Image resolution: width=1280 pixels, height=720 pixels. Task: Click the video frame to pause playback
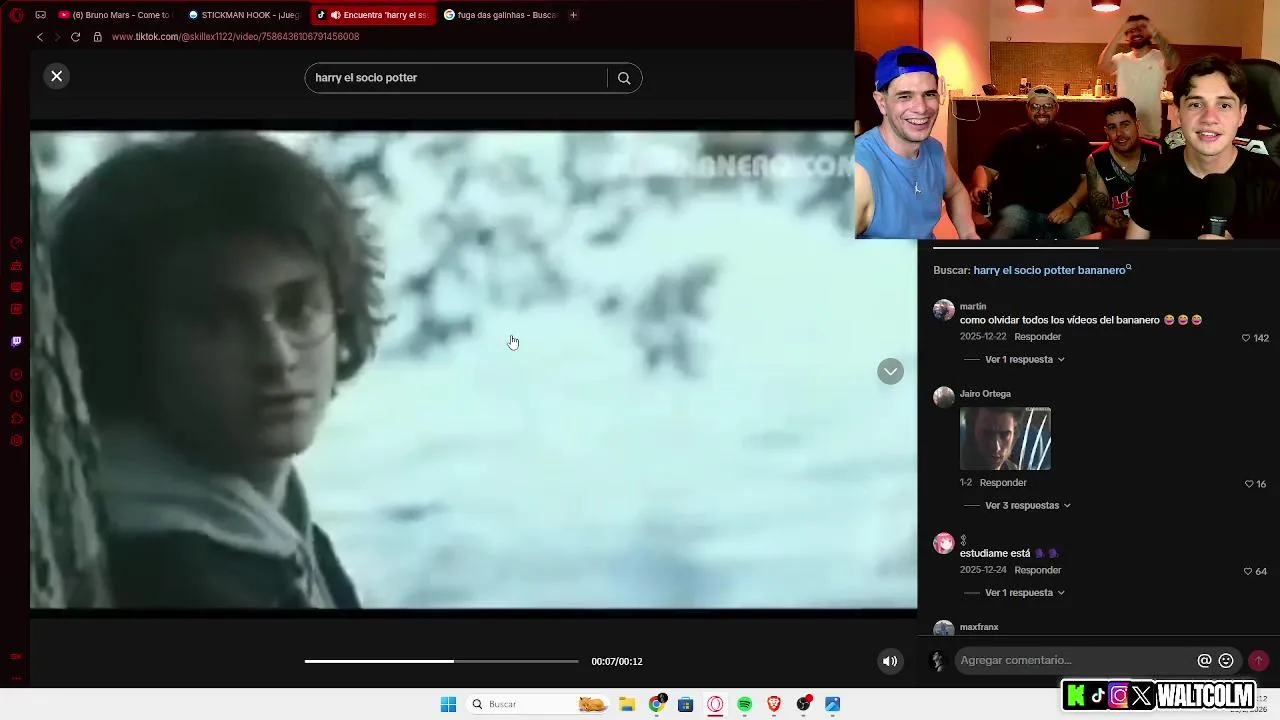[x=473, y=370]
